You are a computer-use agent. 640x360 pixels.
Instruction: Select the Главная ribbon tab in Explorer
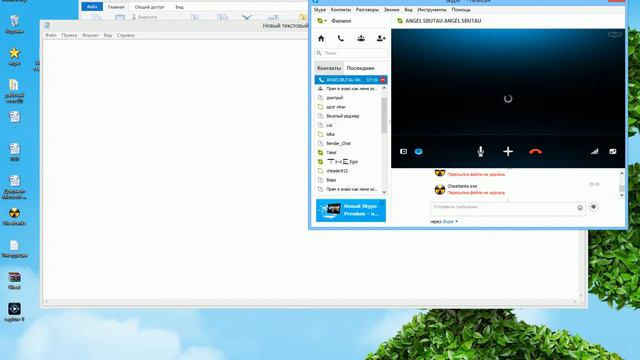click(x=116, y=7)
